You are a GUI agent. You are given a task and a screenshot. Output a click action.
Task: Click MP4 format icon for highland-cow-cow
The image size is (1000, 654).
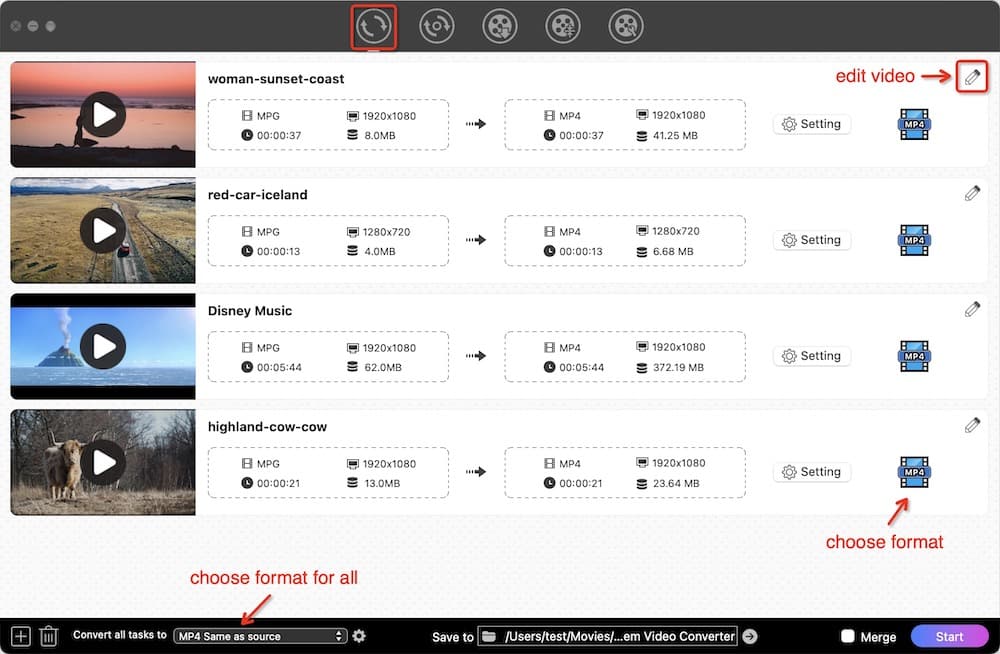[914, 472]
